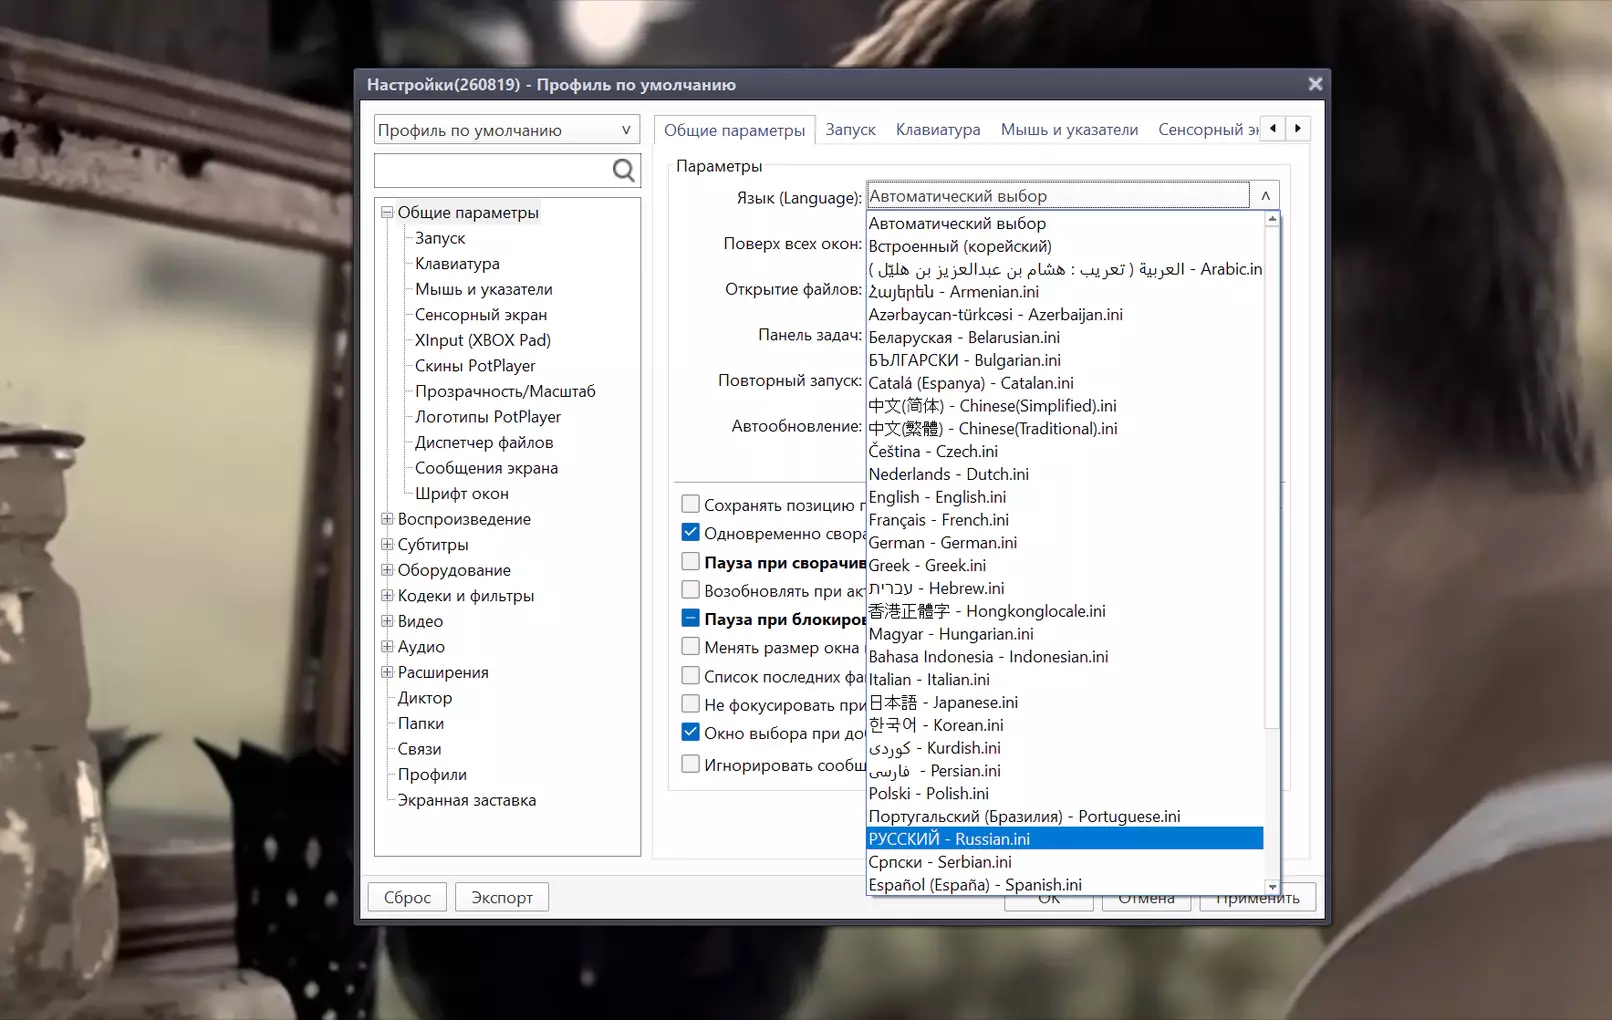Select 'German - German.ini' language option
Image resolution: width=1612 pixels, height=1020 pixels.
point(1065,543)
